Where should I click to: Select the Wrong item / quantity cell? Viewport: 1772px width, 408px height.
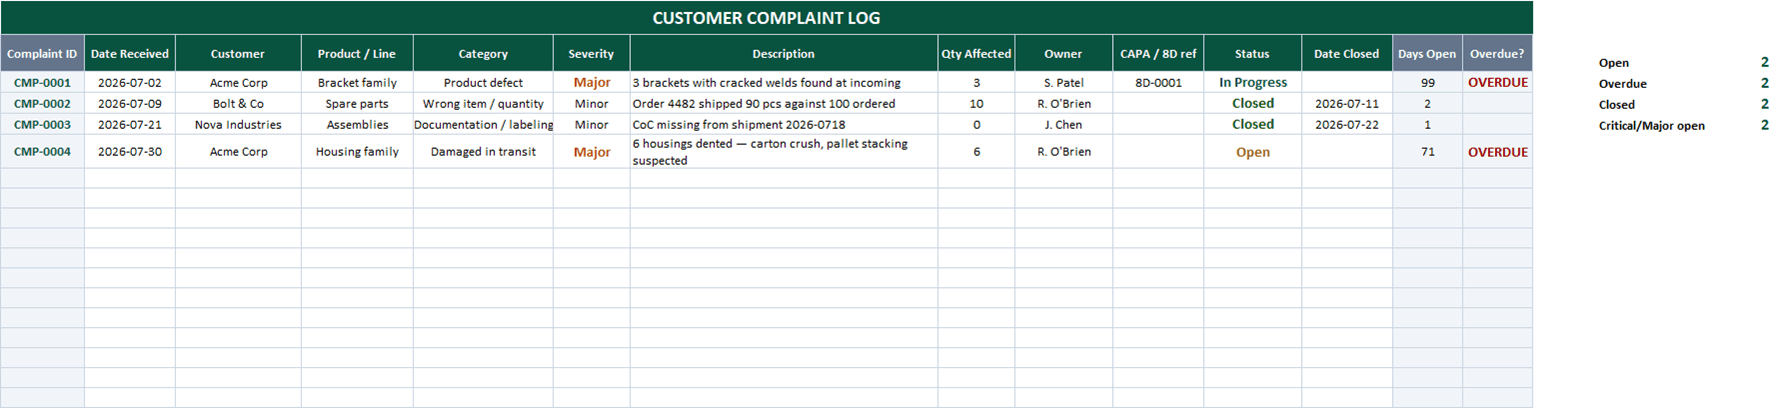pyautogui.click(x=483, y=104)
